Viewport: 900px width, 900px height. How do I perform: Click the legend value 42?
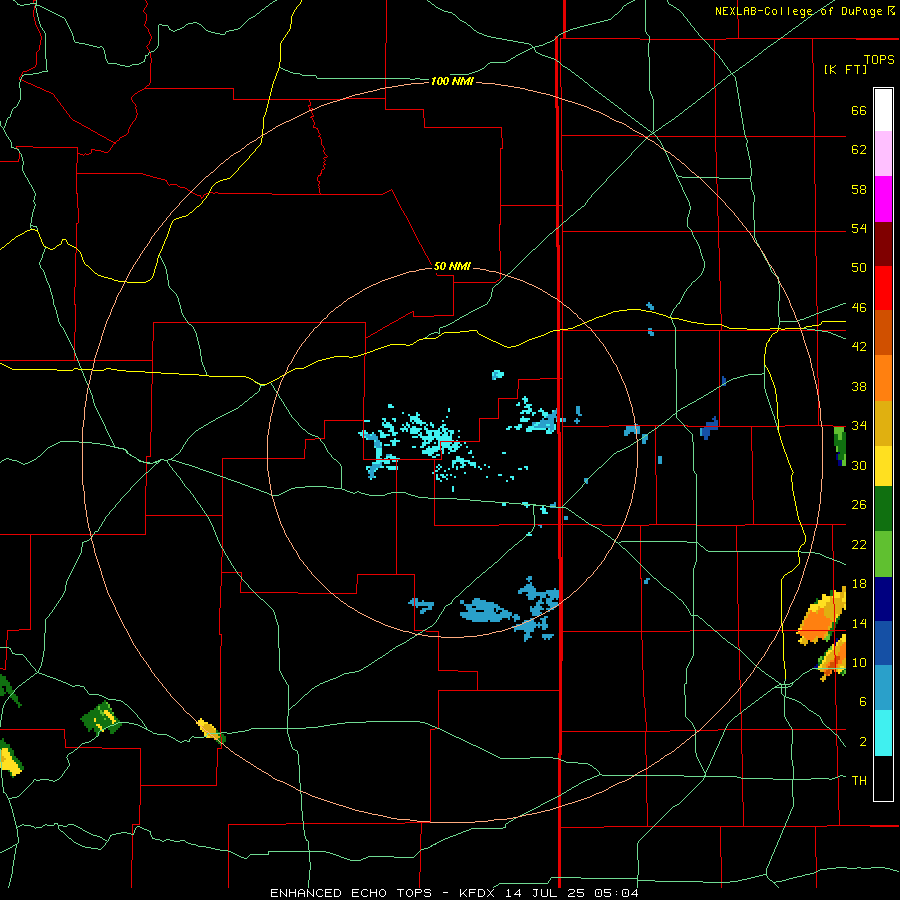coord(859,347)
